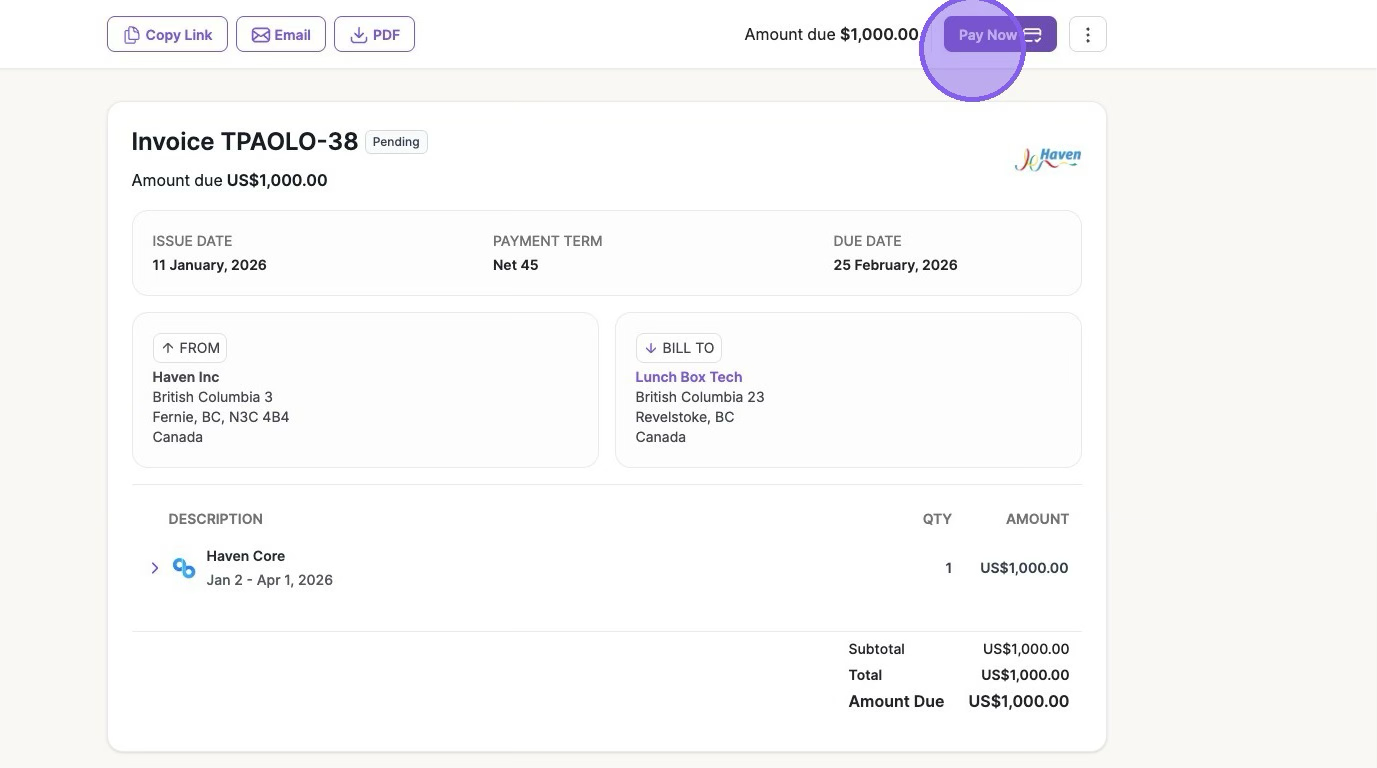Click the up arrow beside FROM
Screen dimensions: 1377x768
tap(168, 348)
